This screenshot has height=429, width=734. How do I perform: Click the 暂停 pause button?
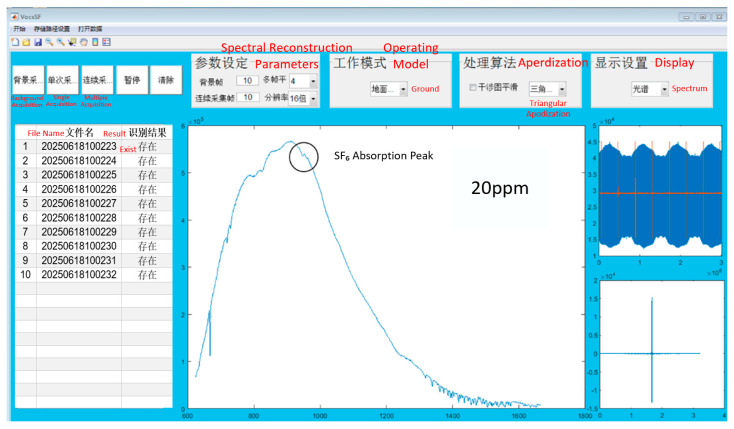(x=132, y=80)
